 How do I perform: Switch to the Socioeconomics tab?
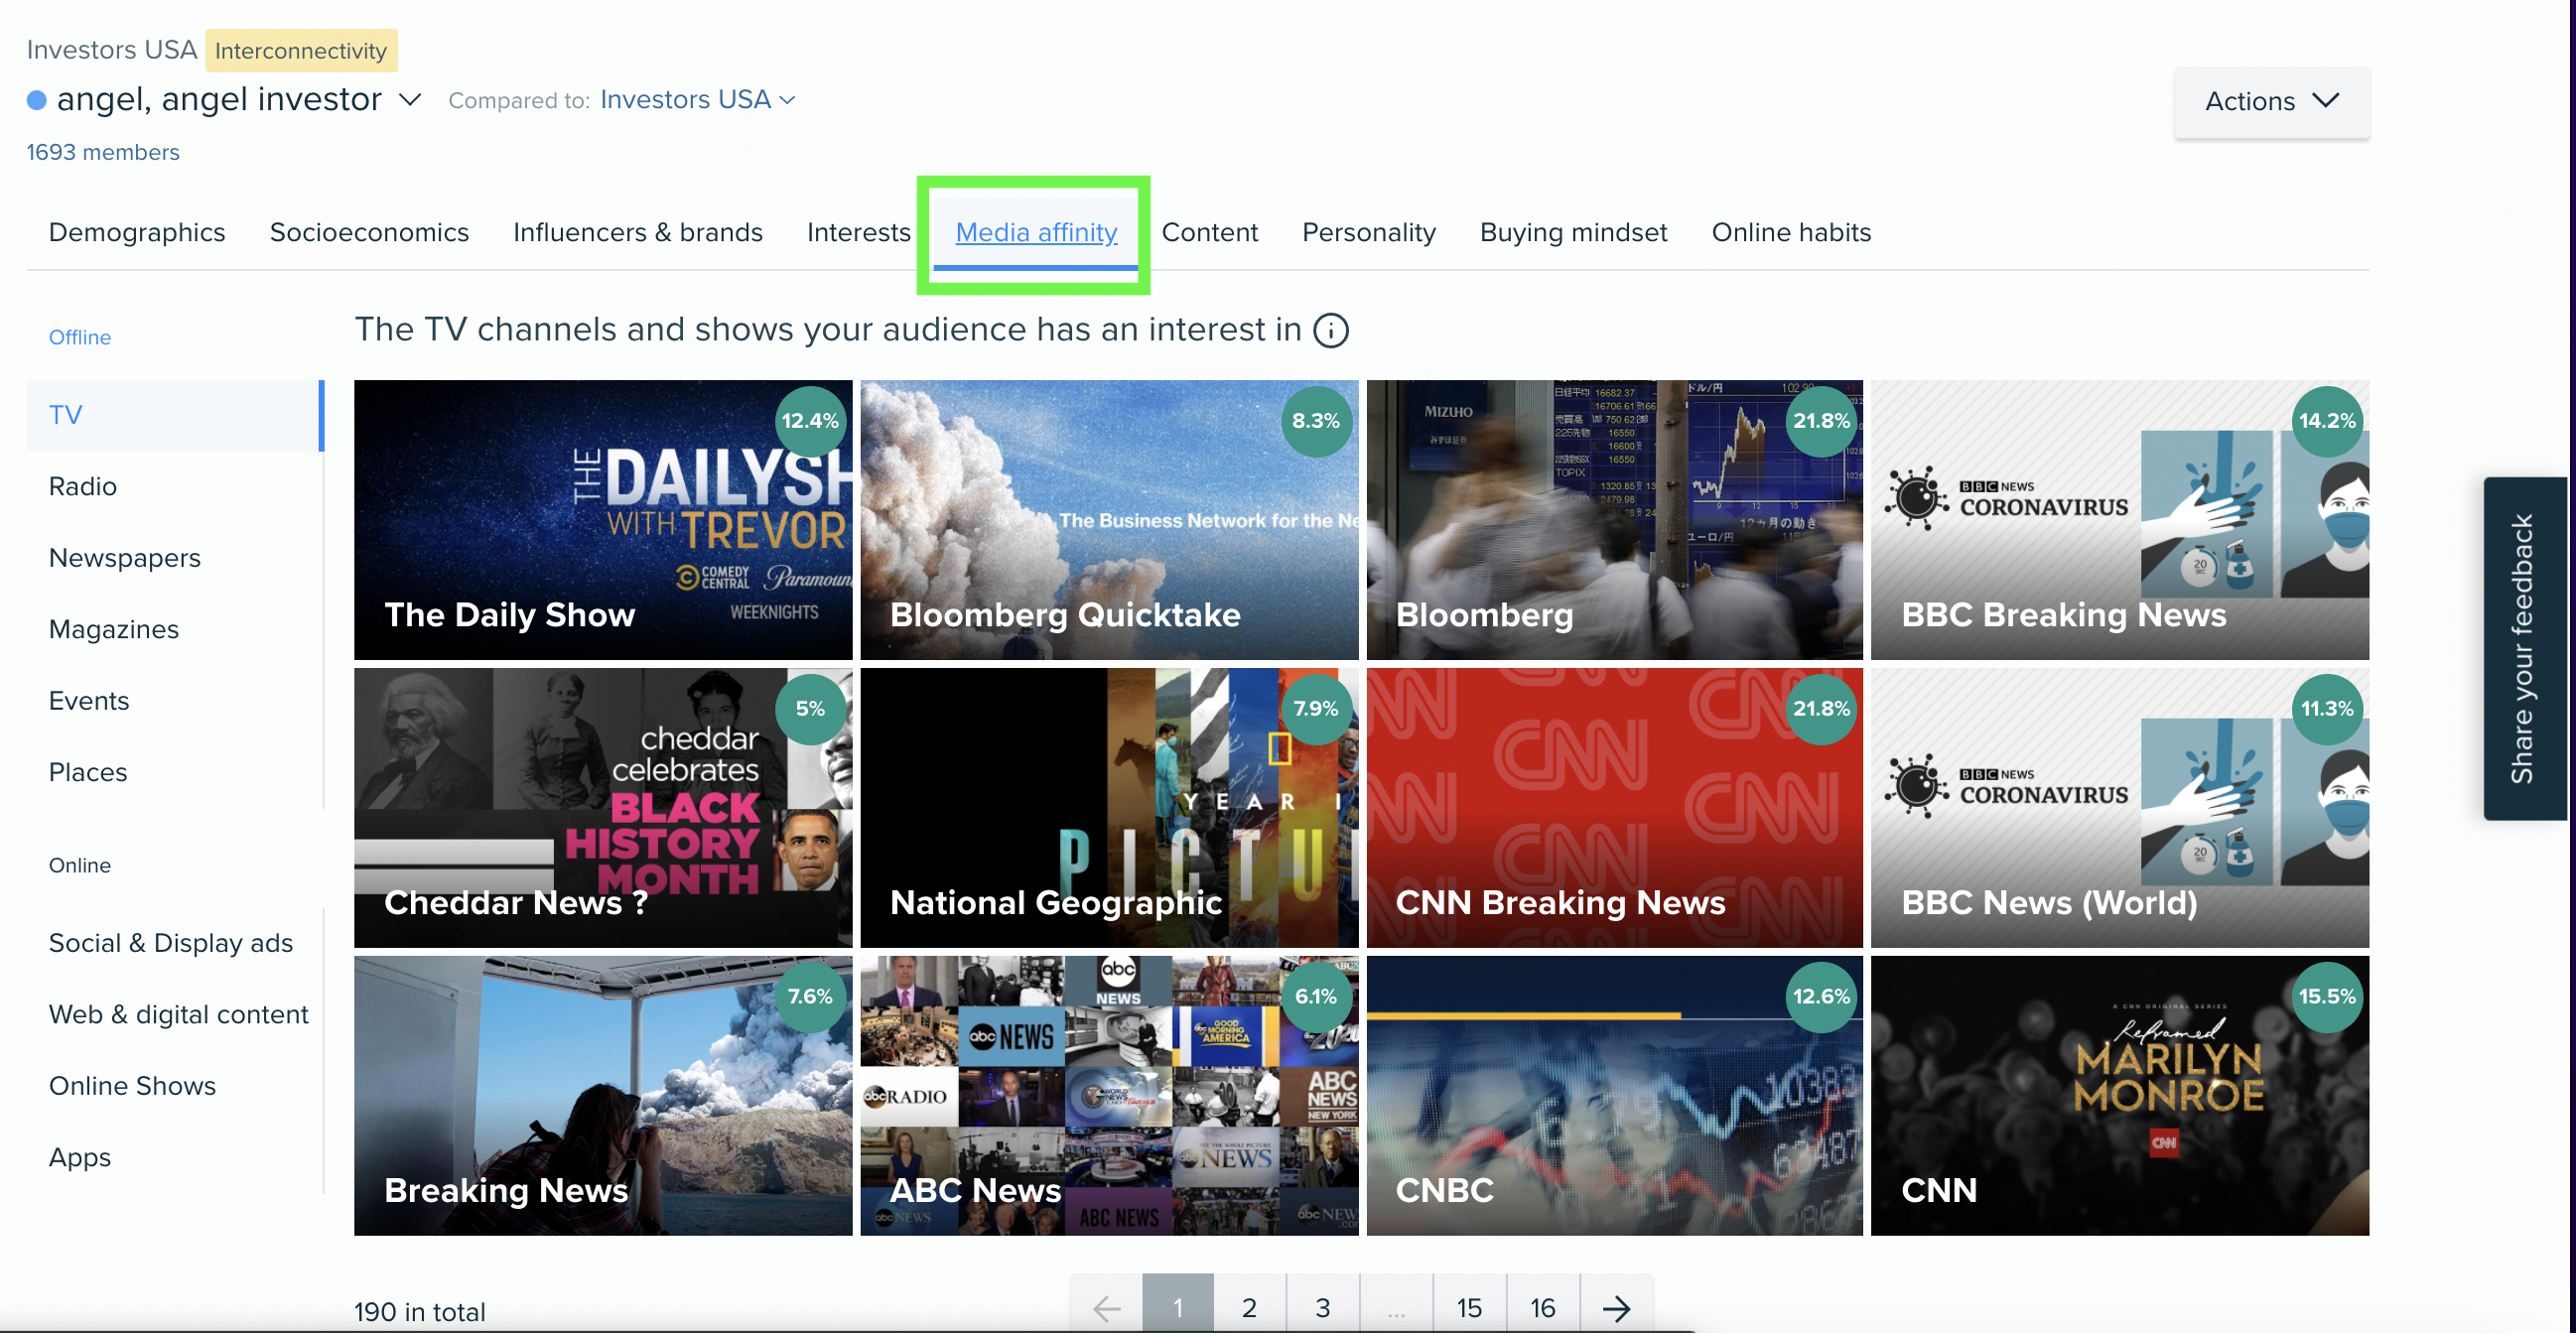tap(369, 232)
